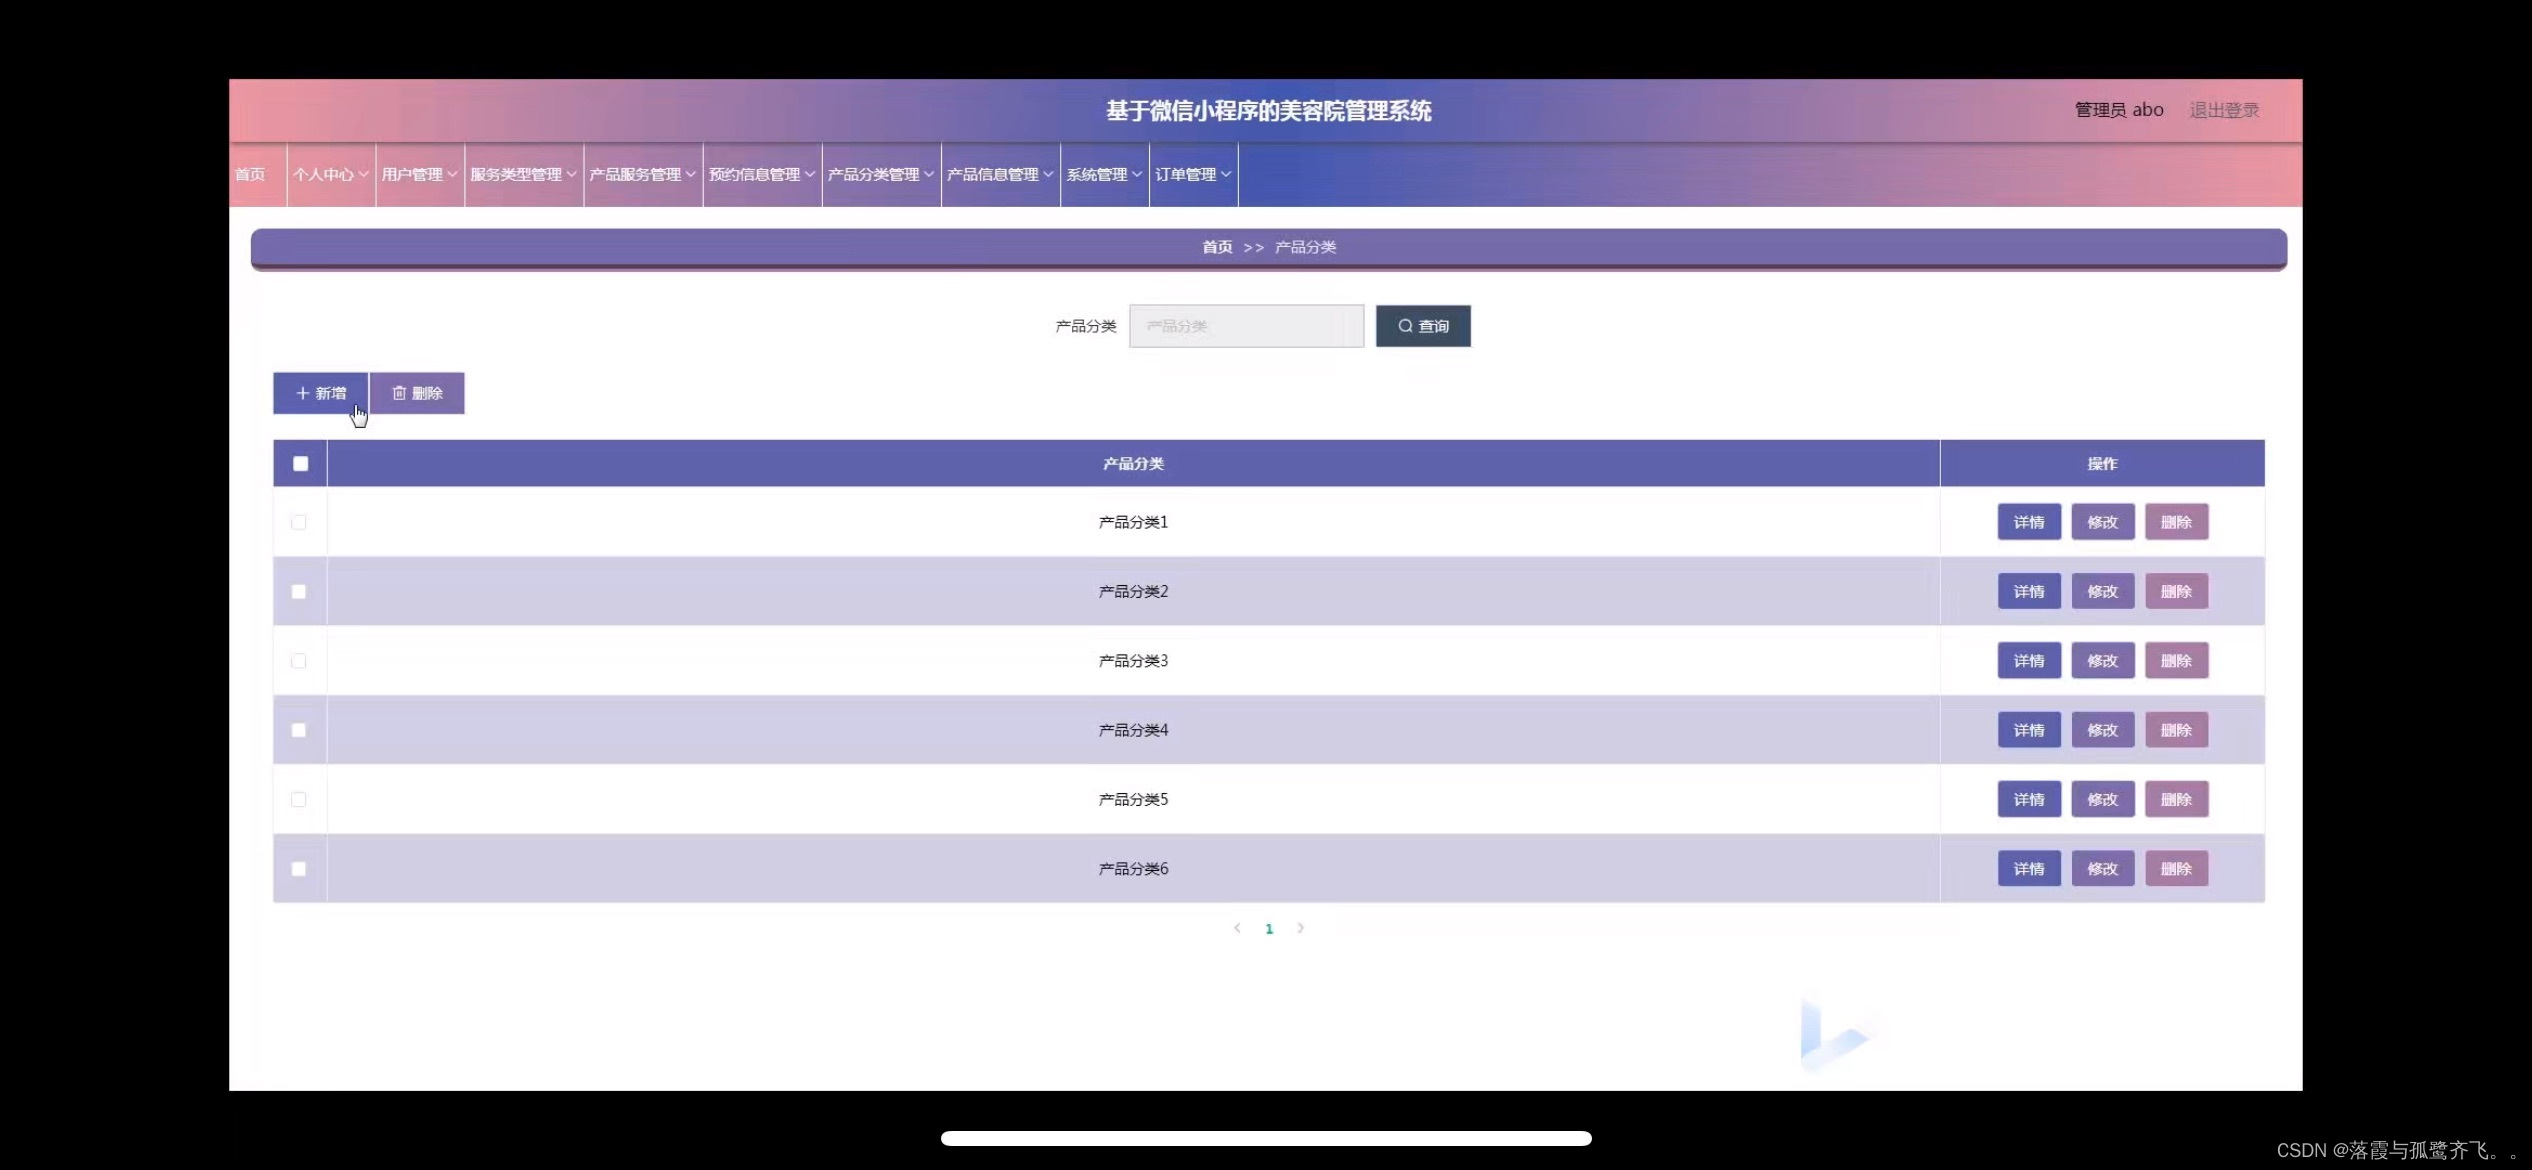
Task: Click the 产品分类5 cell text
Action: point(1133,799)
